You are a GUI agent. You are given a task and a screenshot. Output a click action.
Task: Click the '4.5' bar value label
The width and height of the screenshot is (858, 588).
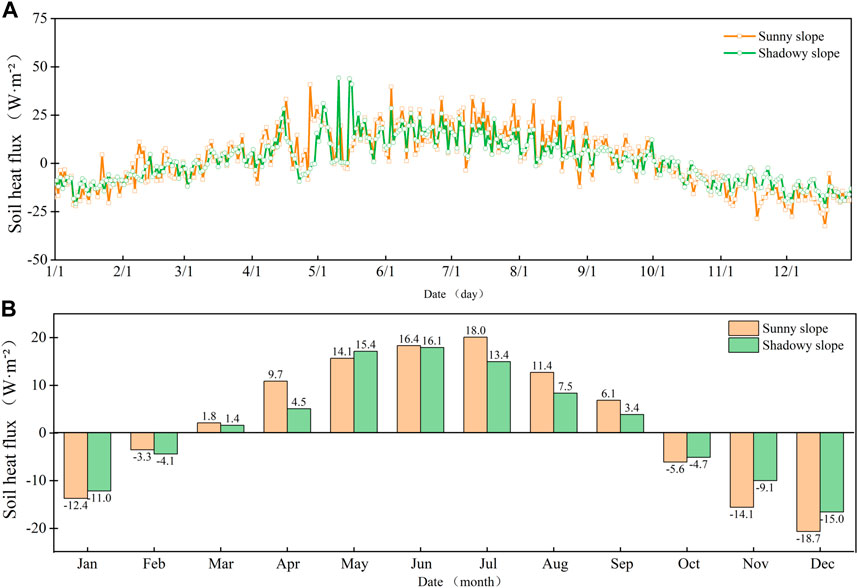click(x=299, y=402)
